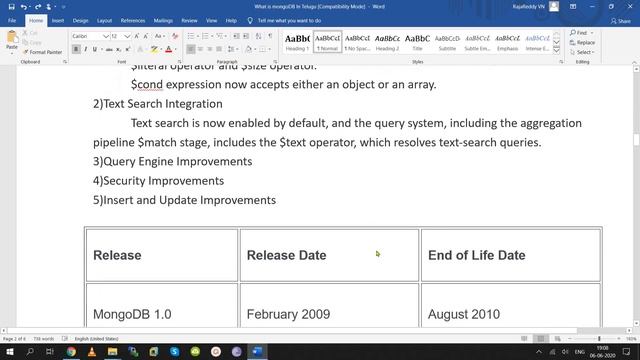Click the Replace button

point(583,42)
